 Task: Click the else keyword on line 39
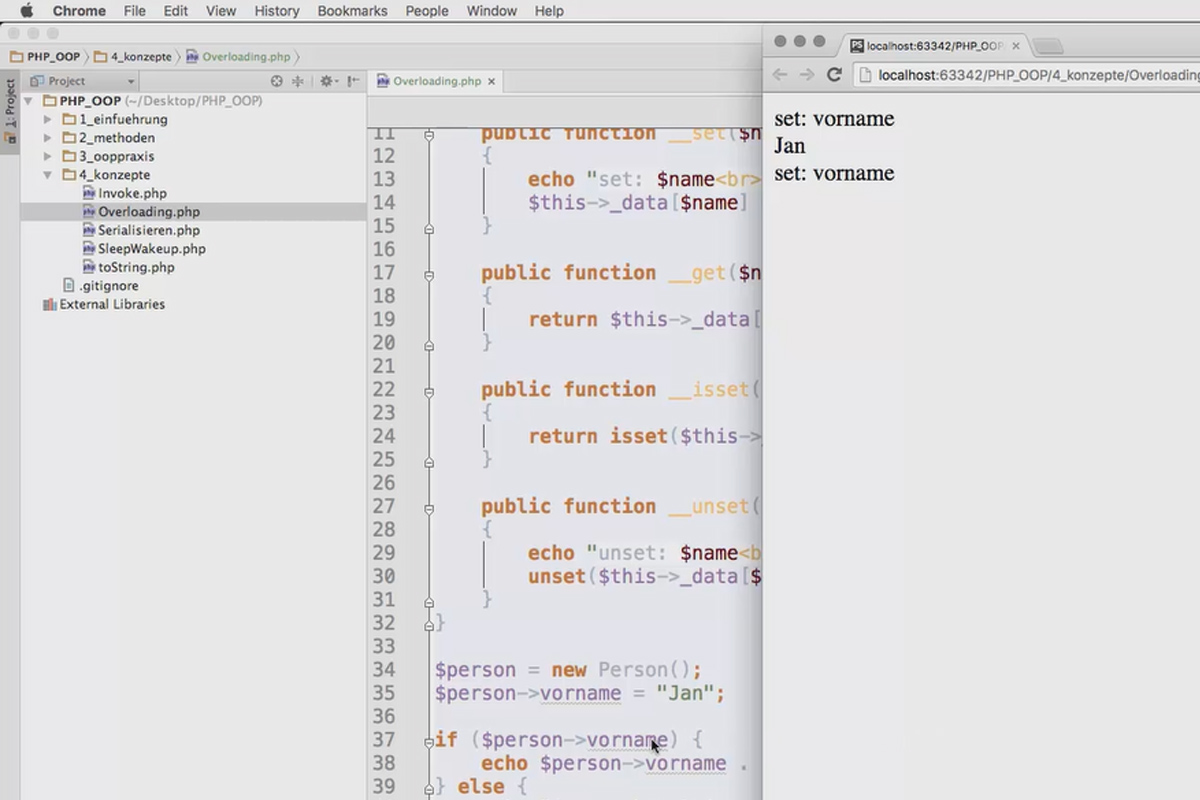pyautogui.click(x=481, y=787)
